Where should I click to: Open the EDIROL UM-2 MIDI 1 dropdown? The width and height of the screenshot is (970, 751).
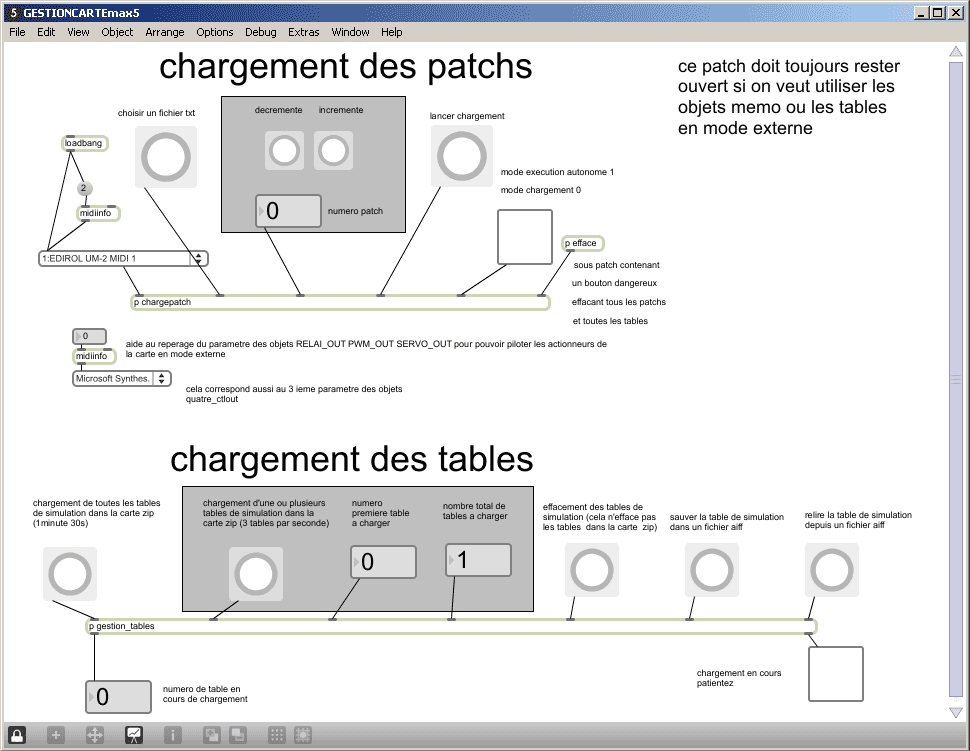pos(121,259)
